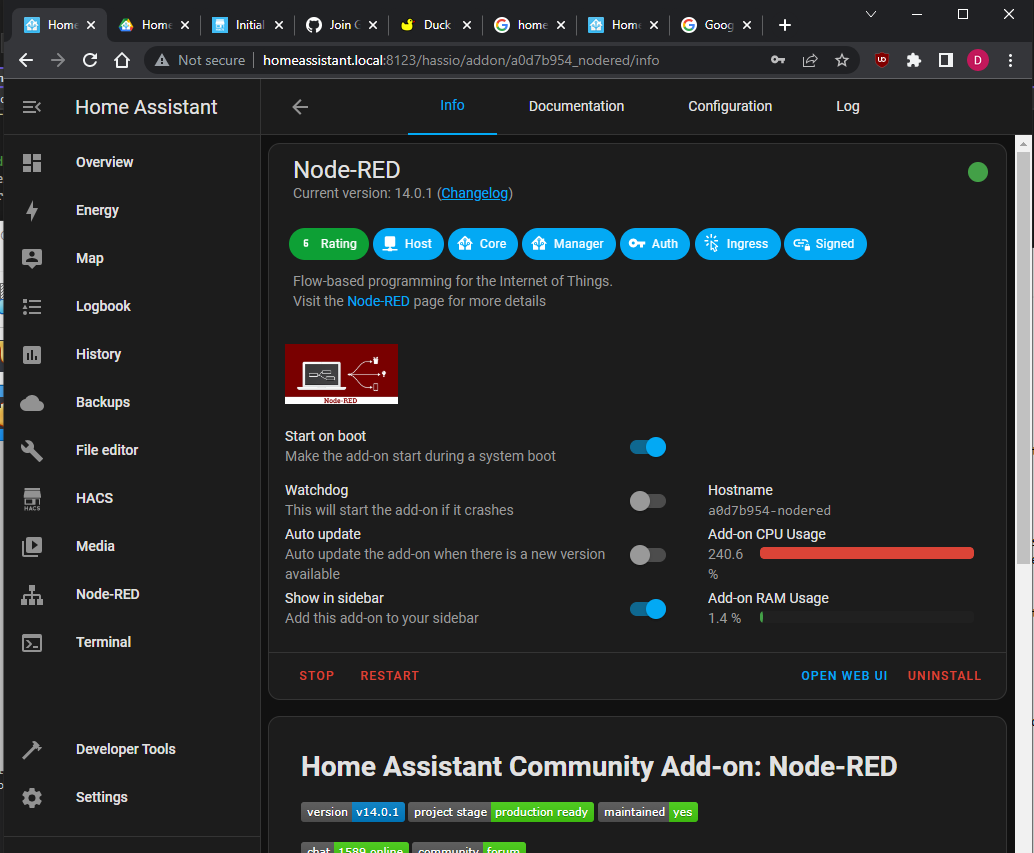Viewport: 1034px width, 853px height.
Task: Open a new browser tab
Action: tap(784, 25)
